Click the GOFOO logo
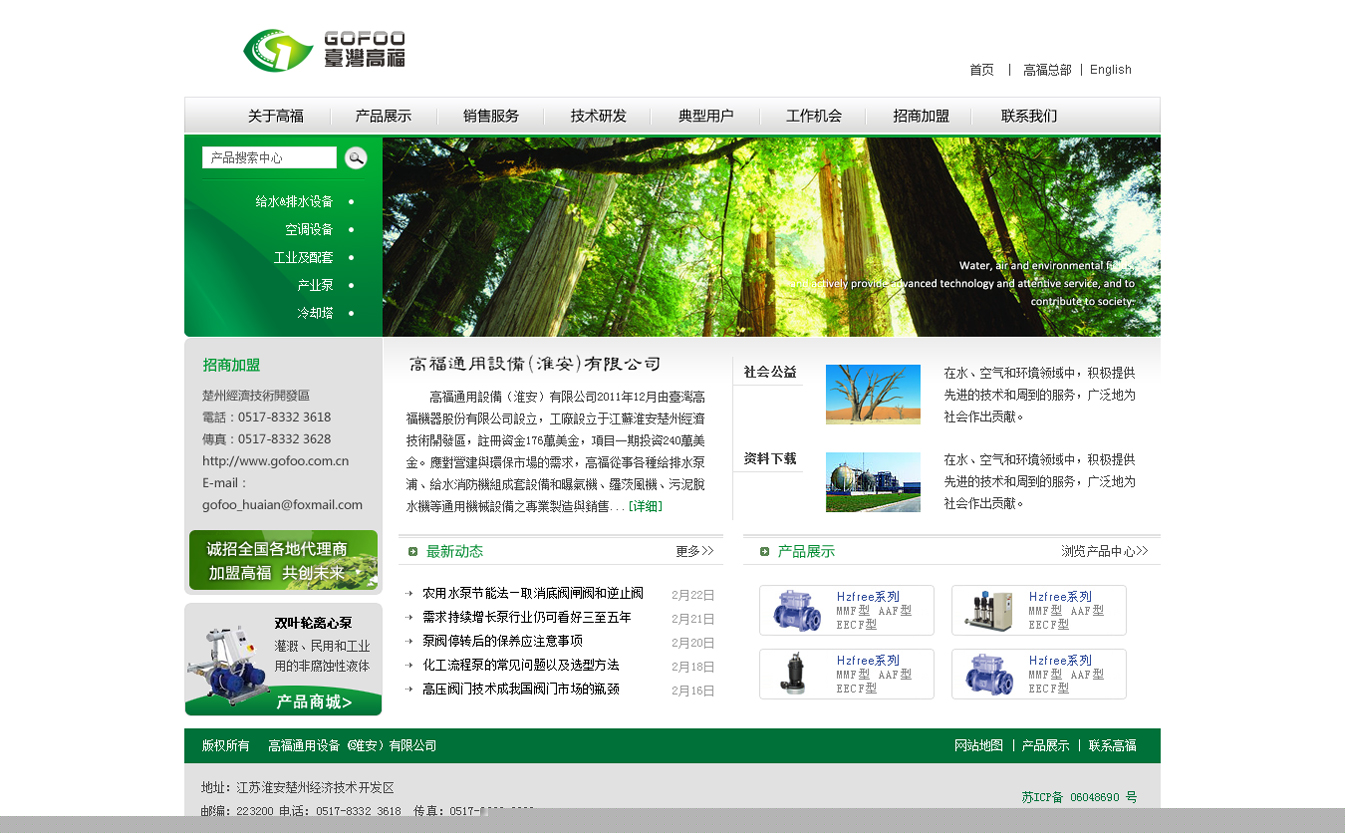The image size is (1345, 833). (x=324, y=50)
